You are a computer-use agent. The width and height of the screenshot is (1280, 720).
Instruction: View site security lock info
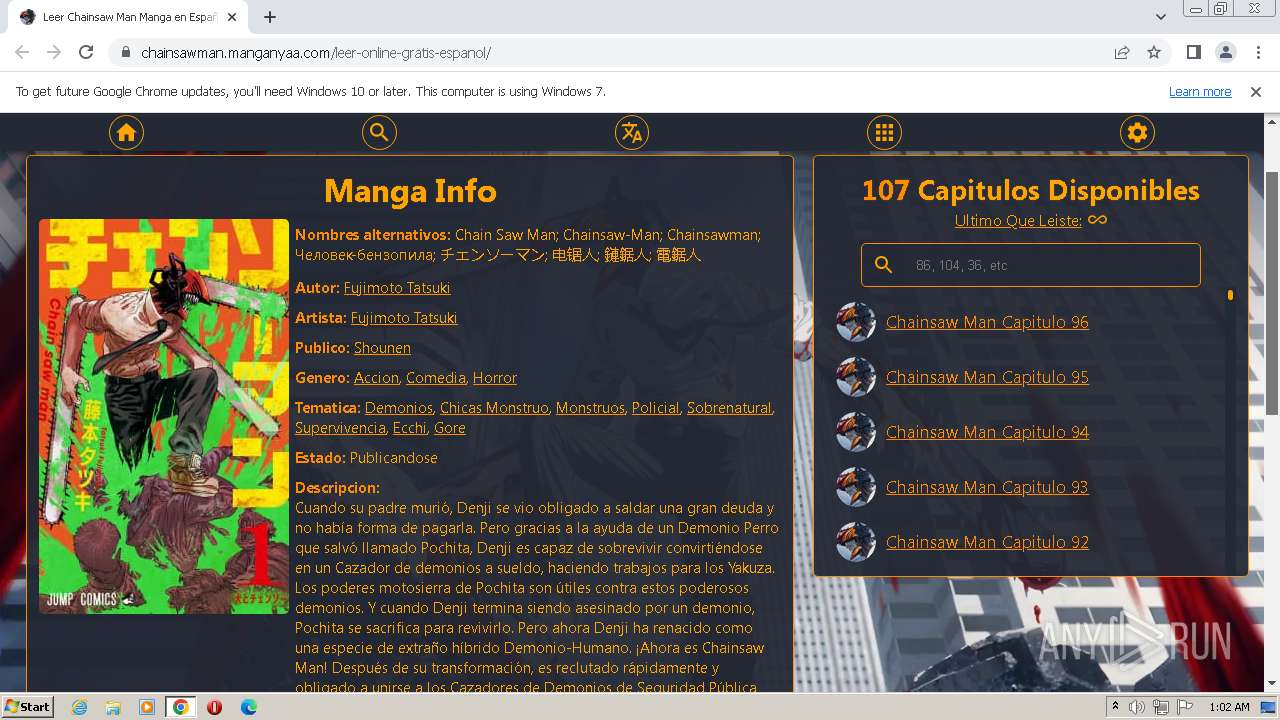pos(126,52)
